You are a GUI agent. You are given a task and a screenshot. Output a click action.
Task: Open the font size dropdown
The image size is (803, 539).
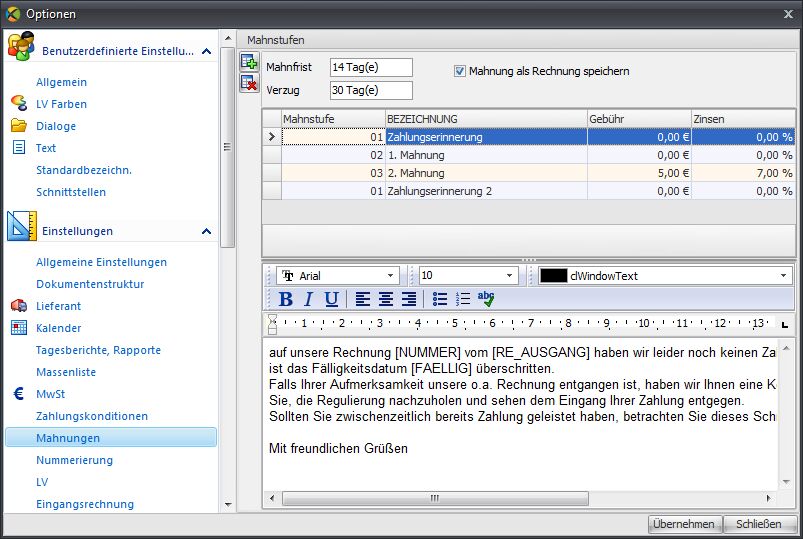click(x=510, y=276)
